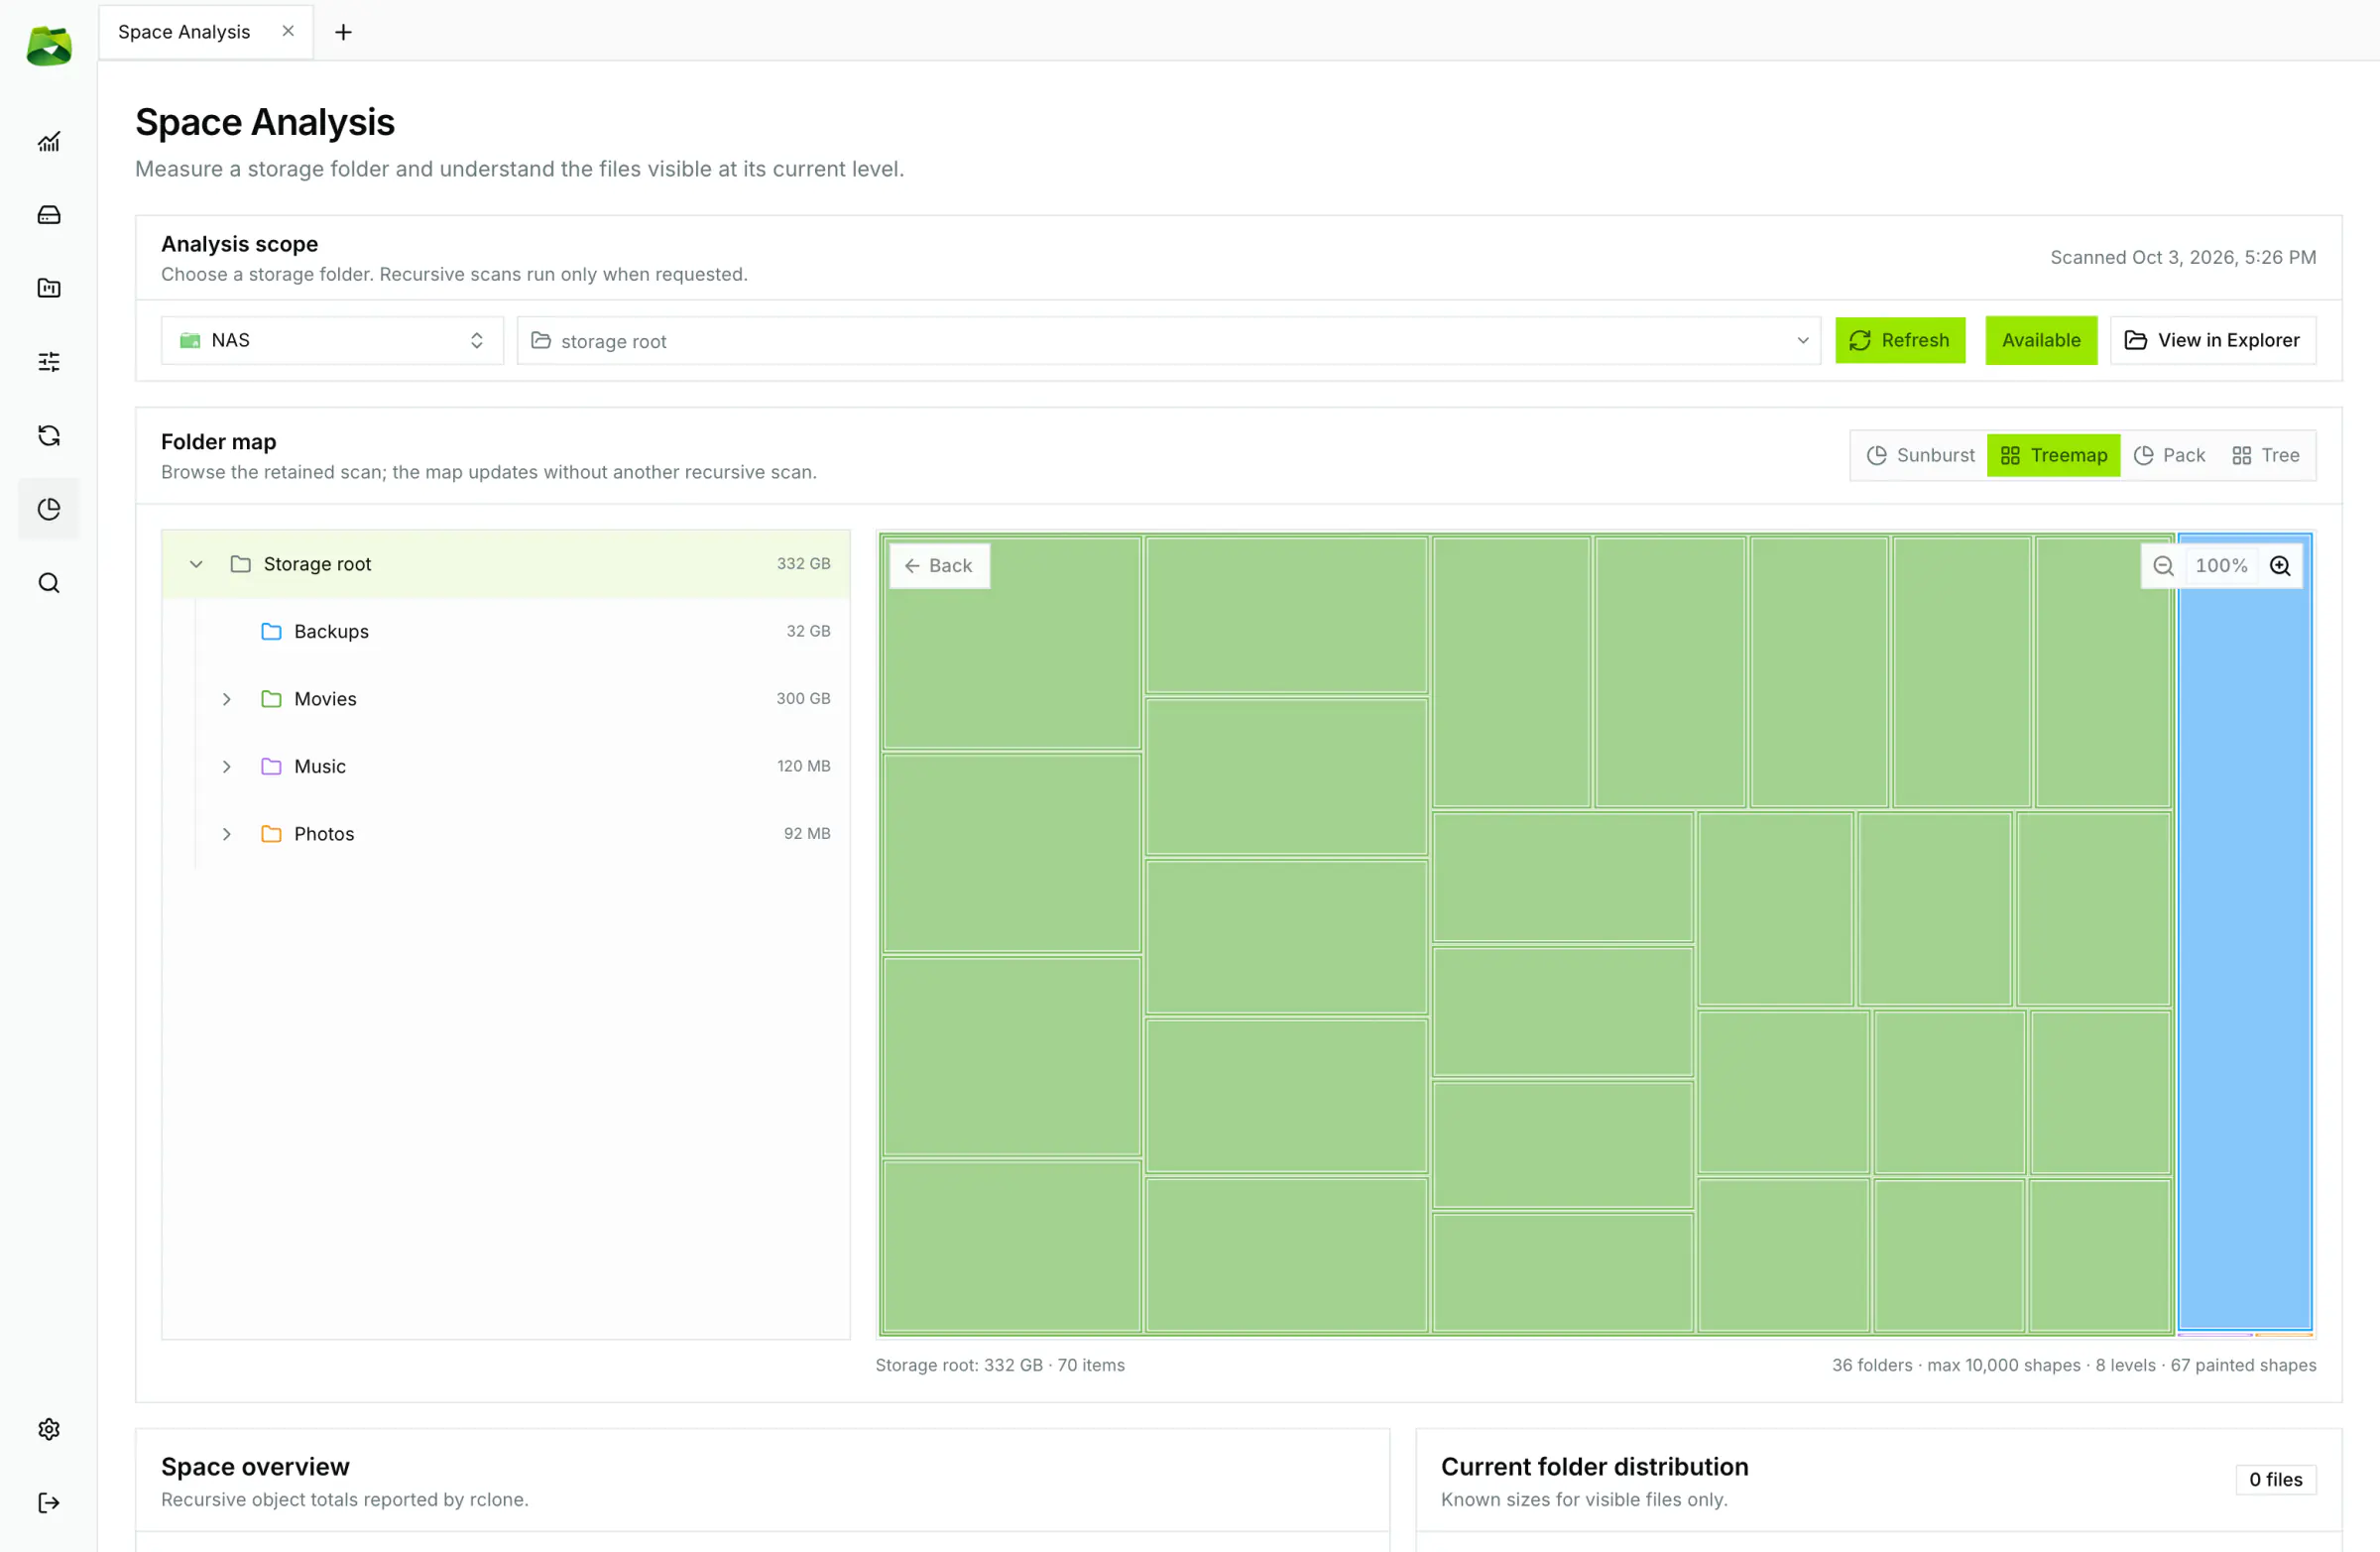Click the Backups folder icon
Image resolution: width=2380 pixels, height=1552 pixels.
tap(271, 631)
